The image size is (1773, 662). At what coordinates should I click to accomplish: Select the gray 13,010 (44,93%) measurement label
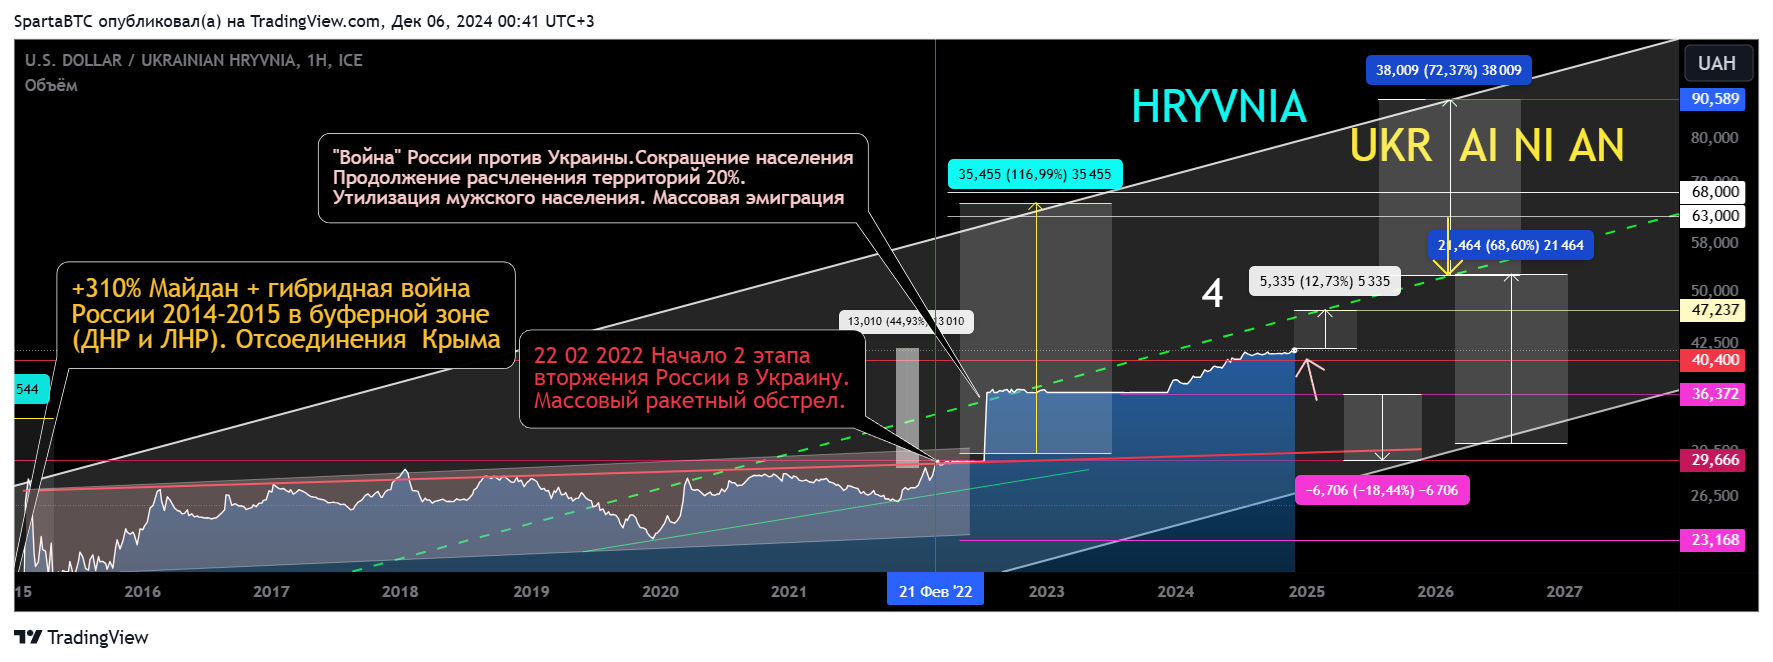906,321
